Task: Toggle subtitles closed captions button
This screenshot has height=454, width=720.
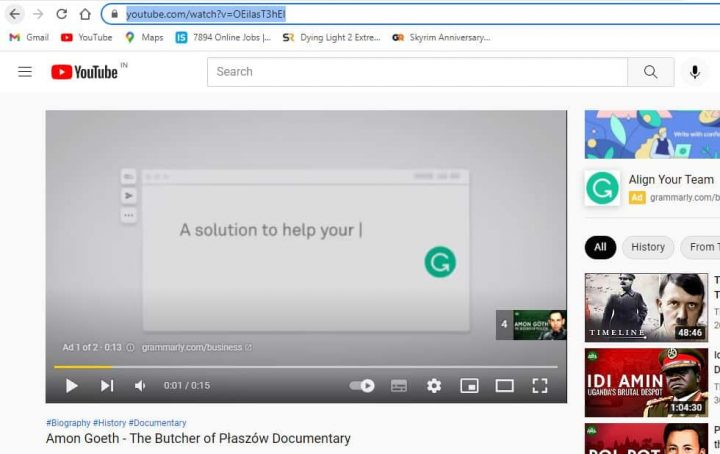Action: [399, 386]
